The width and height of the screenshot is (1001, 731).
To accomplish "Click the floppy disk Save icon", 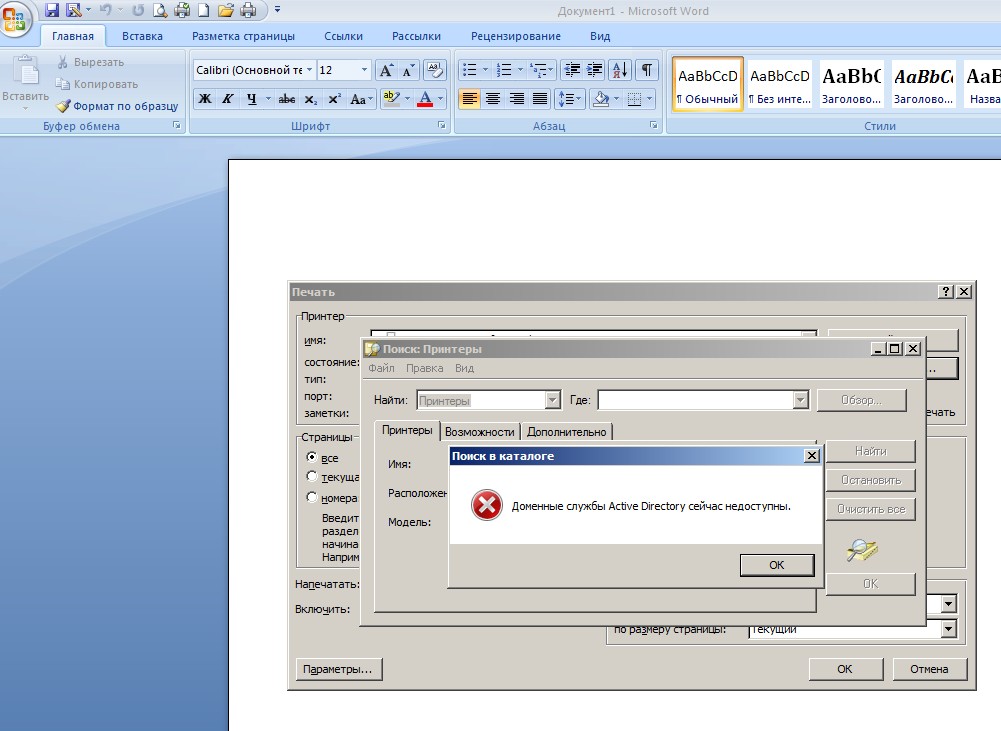I will [52, 10].
